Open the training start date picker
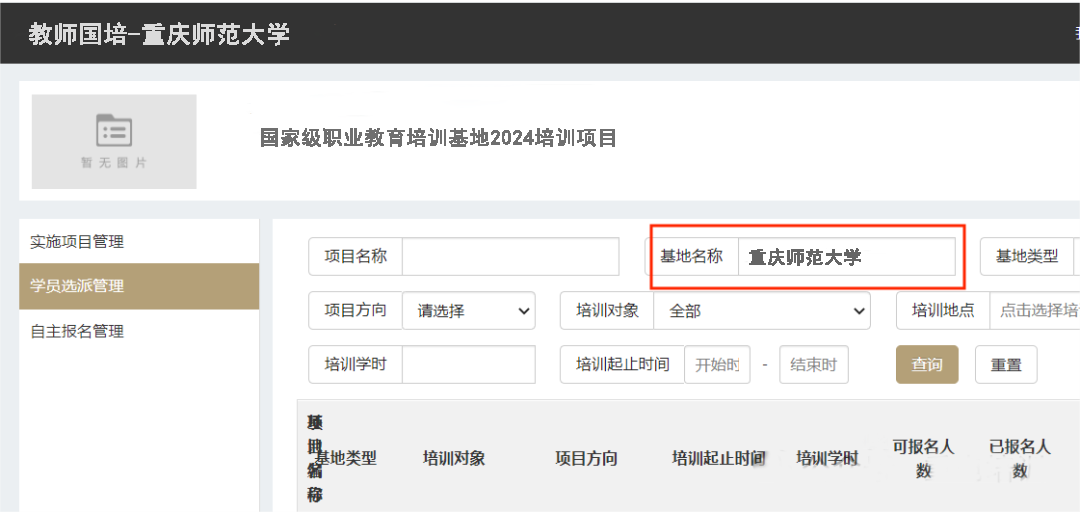The image size is (1080, 512). click(716, 365)
